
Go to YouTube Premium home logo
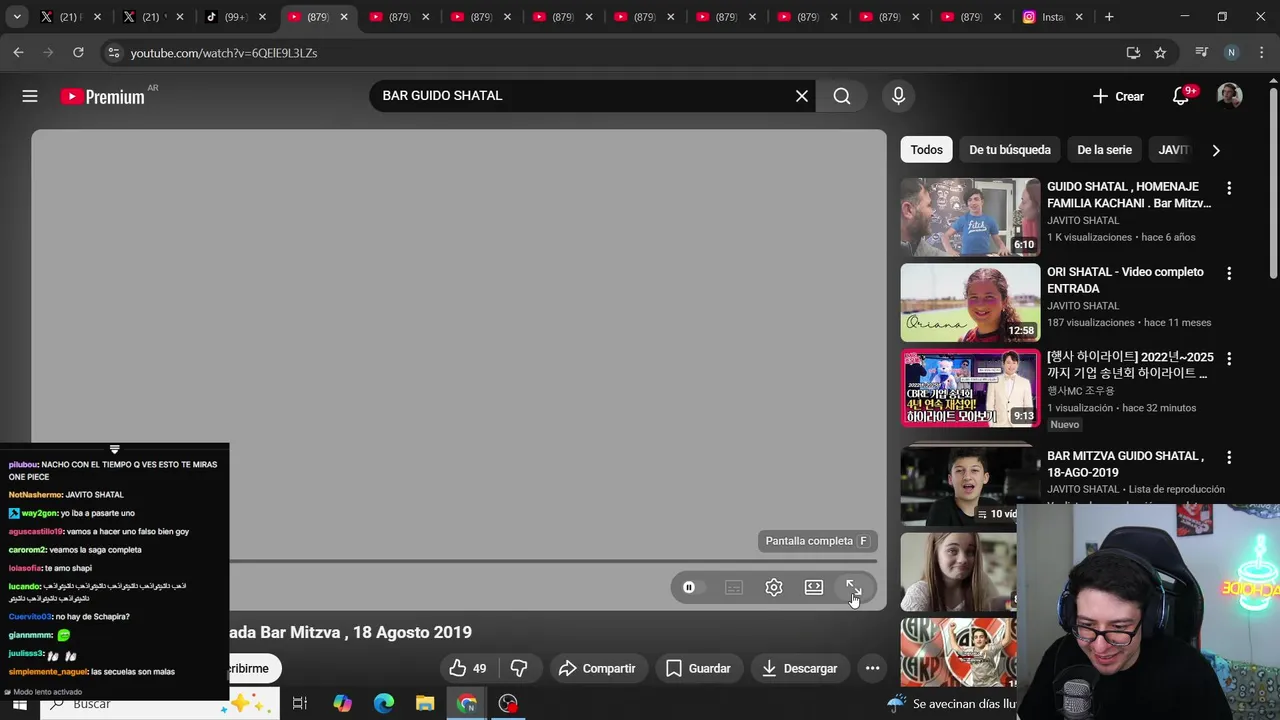pyautogui.click(x=102, y=96)
